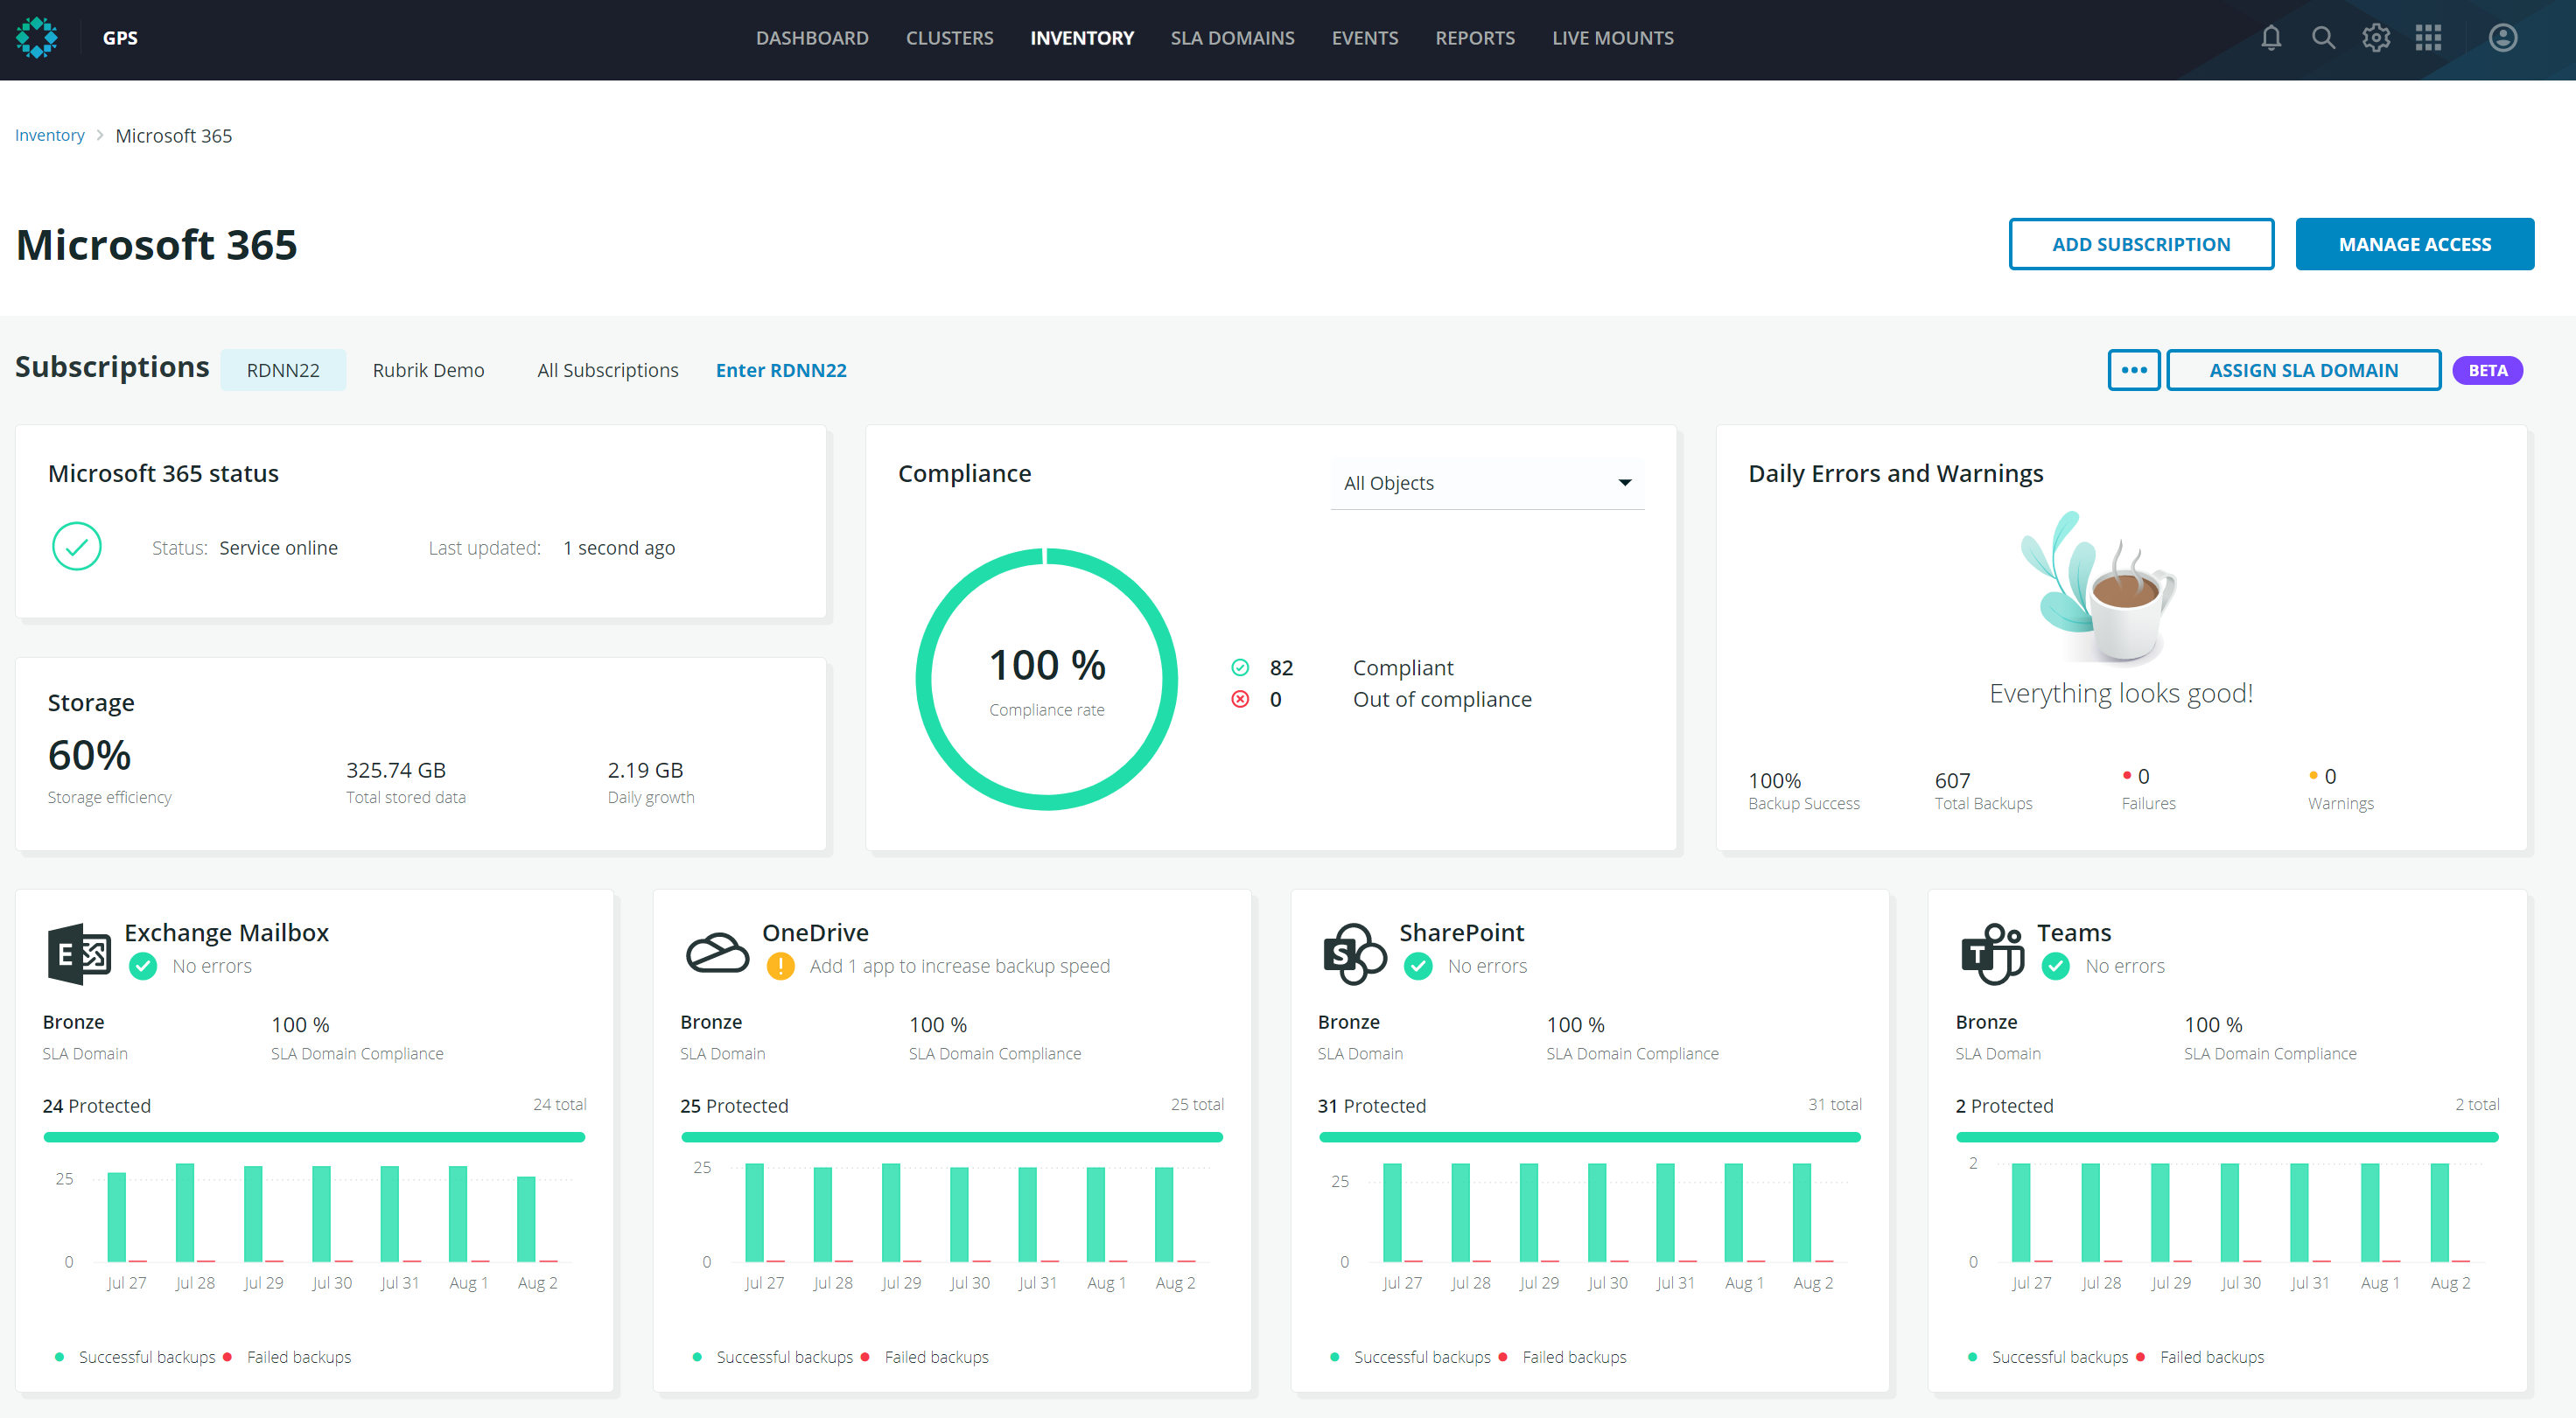Click the Rubrik logo icon
Viewport: 2576px width, 1418px height.
(x=37, y=38)
